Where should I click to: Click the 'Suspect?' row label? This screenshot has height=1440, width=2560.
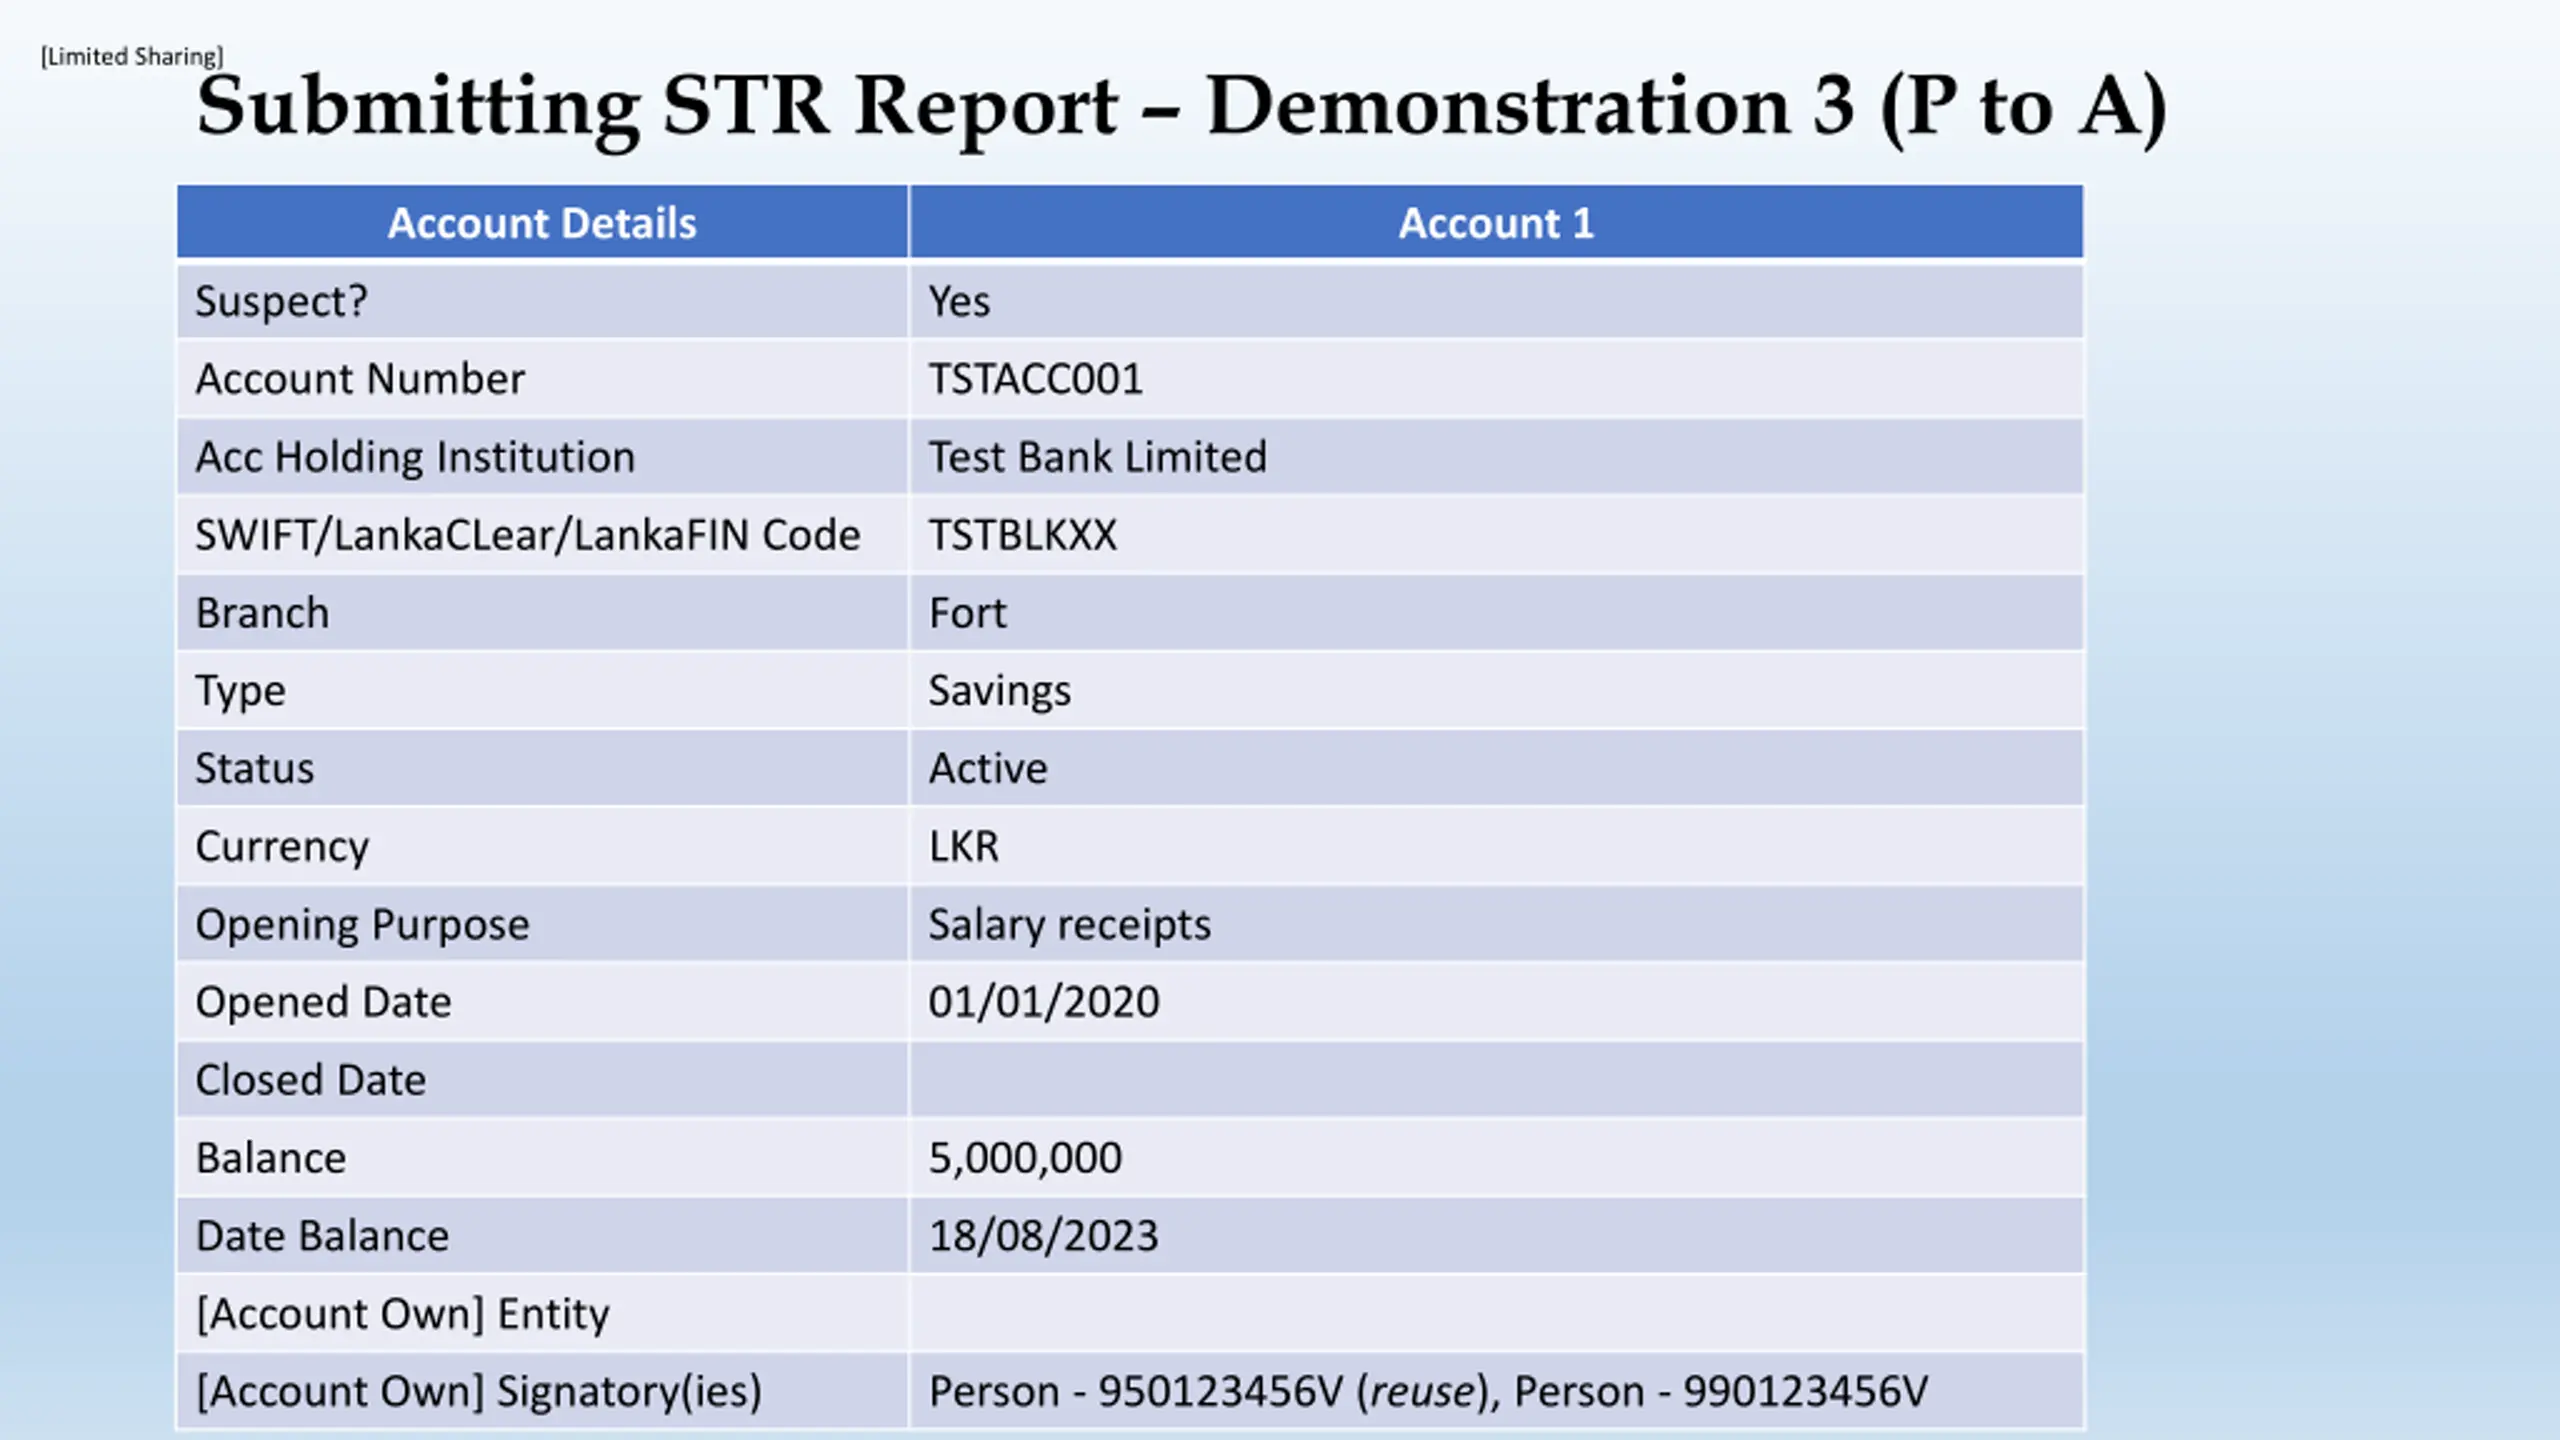pyautogui.click(x=281, y=301)
